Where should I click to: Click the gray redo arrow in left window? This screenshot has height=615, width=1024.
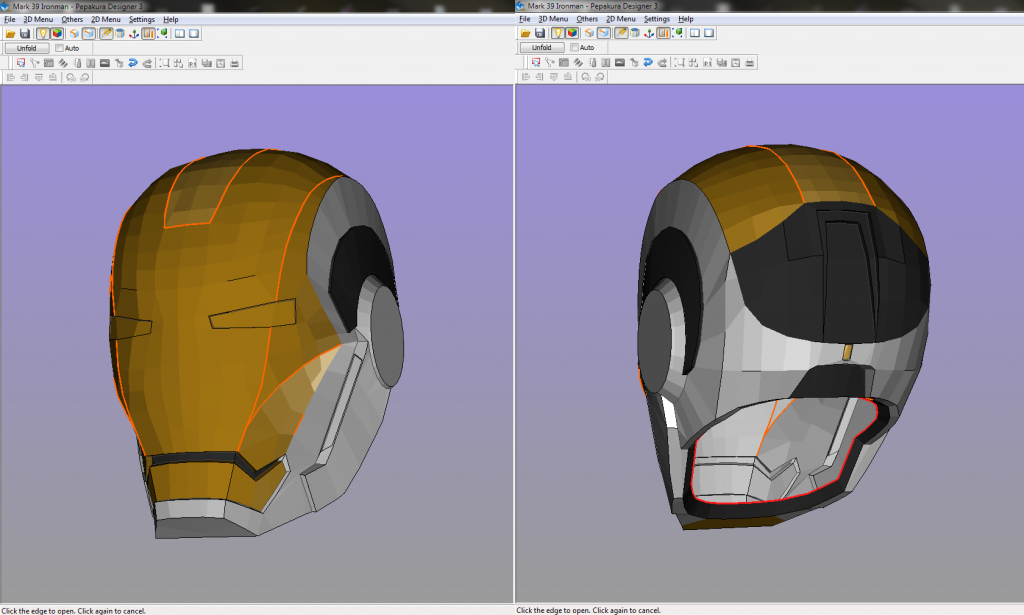(147, 63)
